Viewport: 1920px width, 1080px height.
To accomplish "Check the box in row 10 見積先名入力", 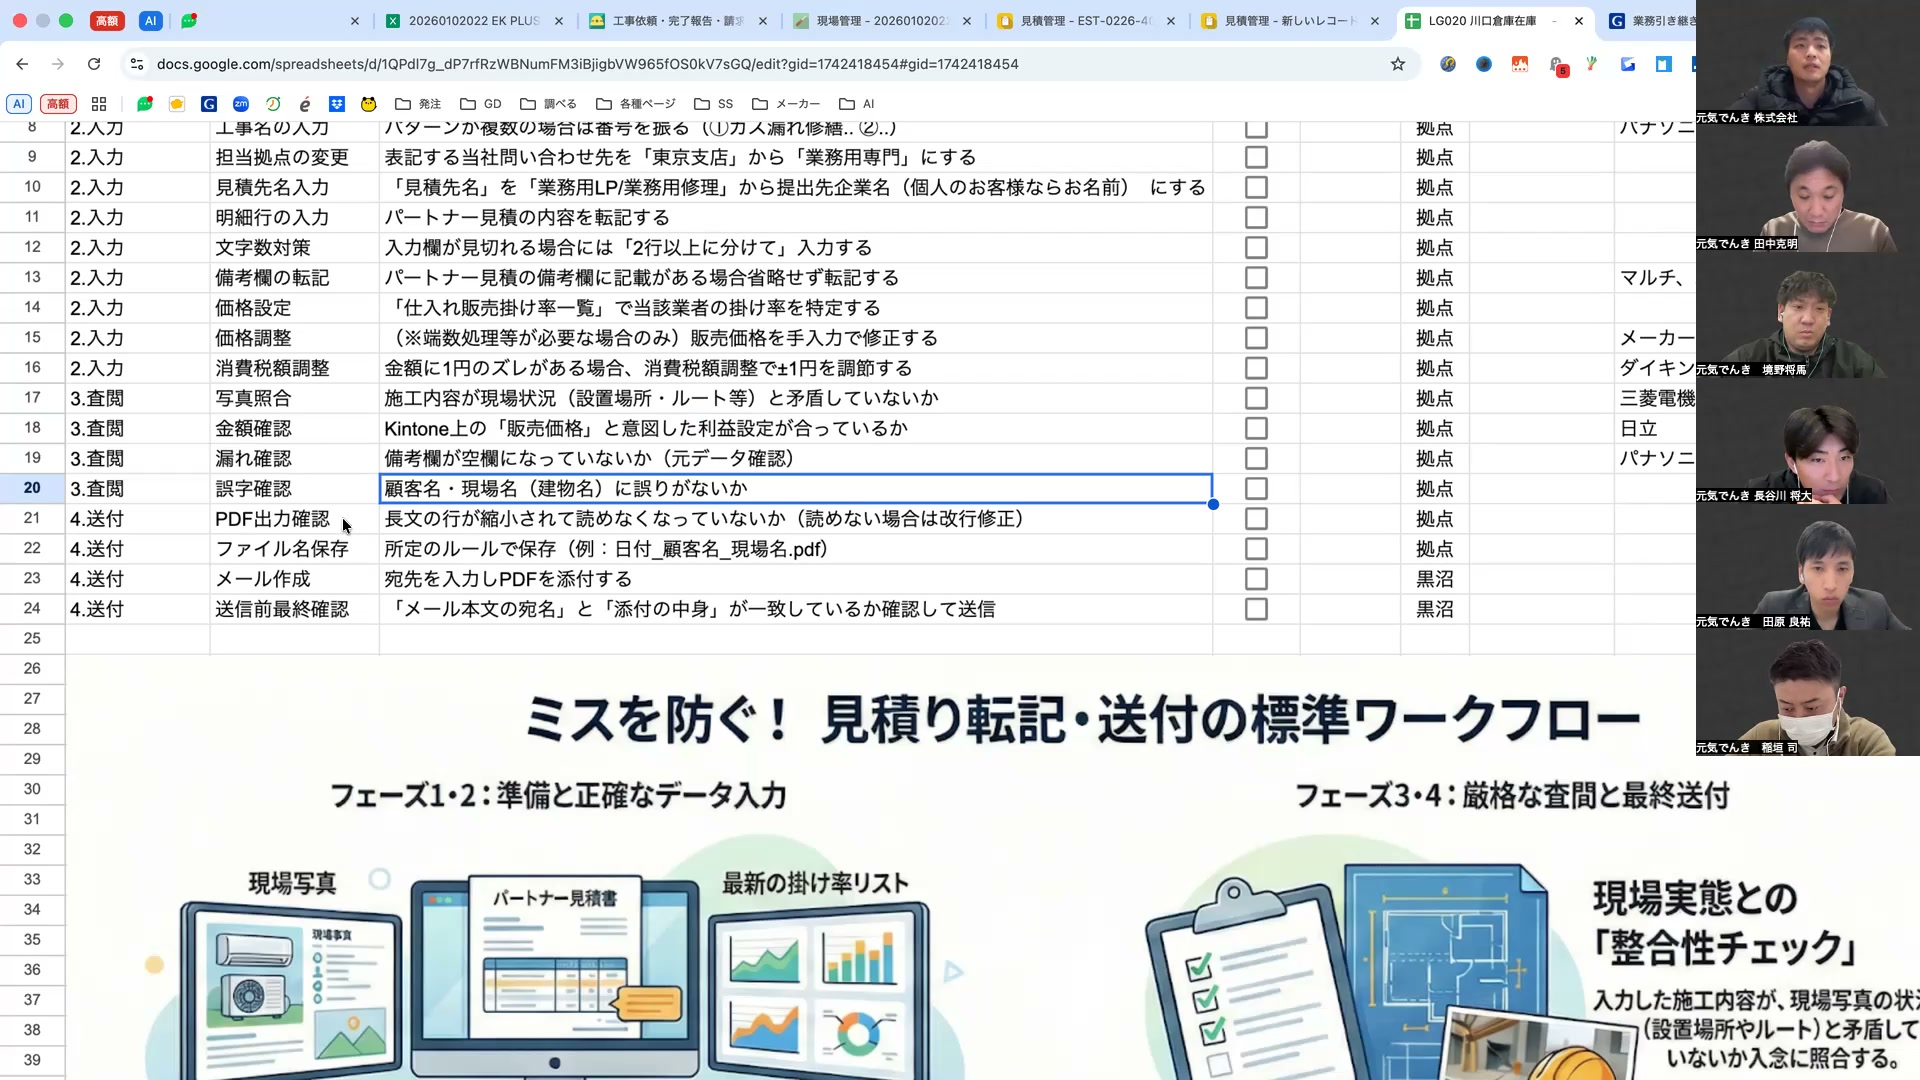I will coord(1256,188).
